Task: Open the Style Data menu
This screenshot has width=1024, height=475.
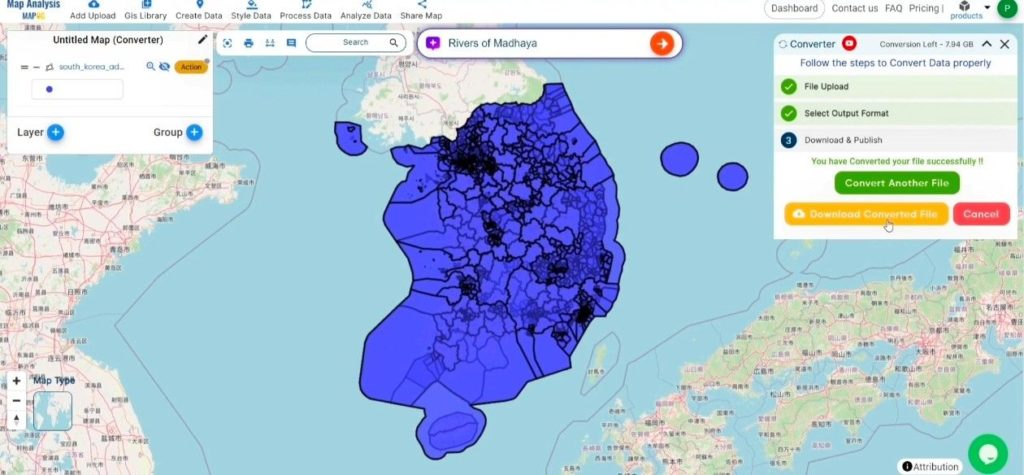Action: pos(251,10)
